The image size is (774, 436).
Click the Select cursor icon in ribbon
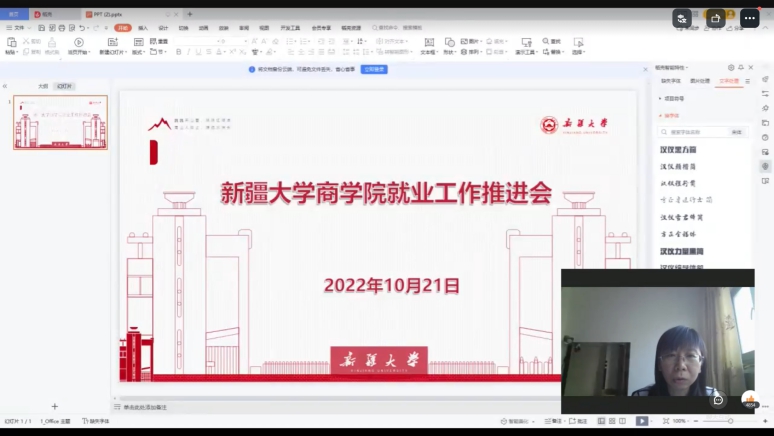coord(578,42)
